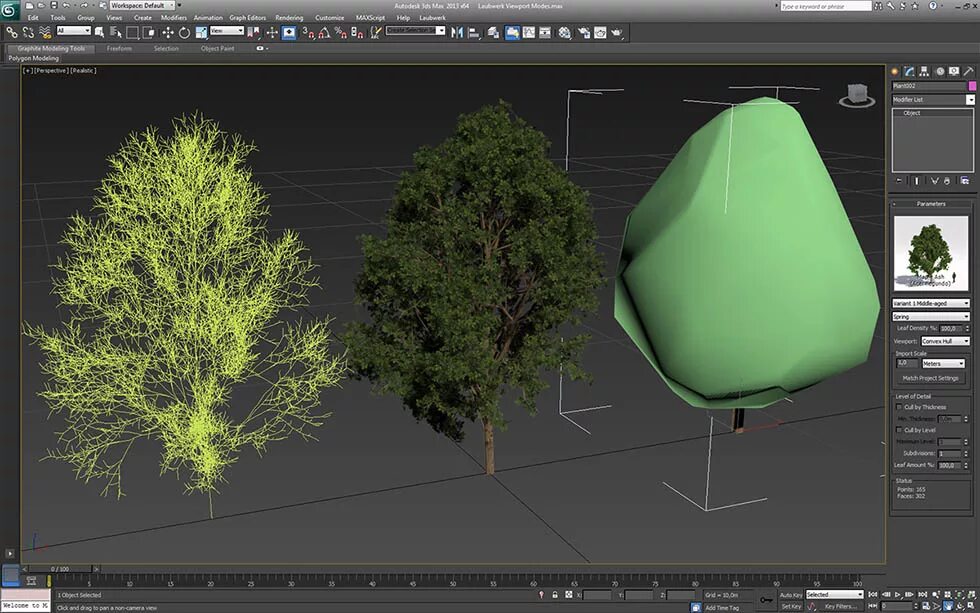Screen dimensions: 980x613
Task: Open the Material Editor icon
Action: 564,32
